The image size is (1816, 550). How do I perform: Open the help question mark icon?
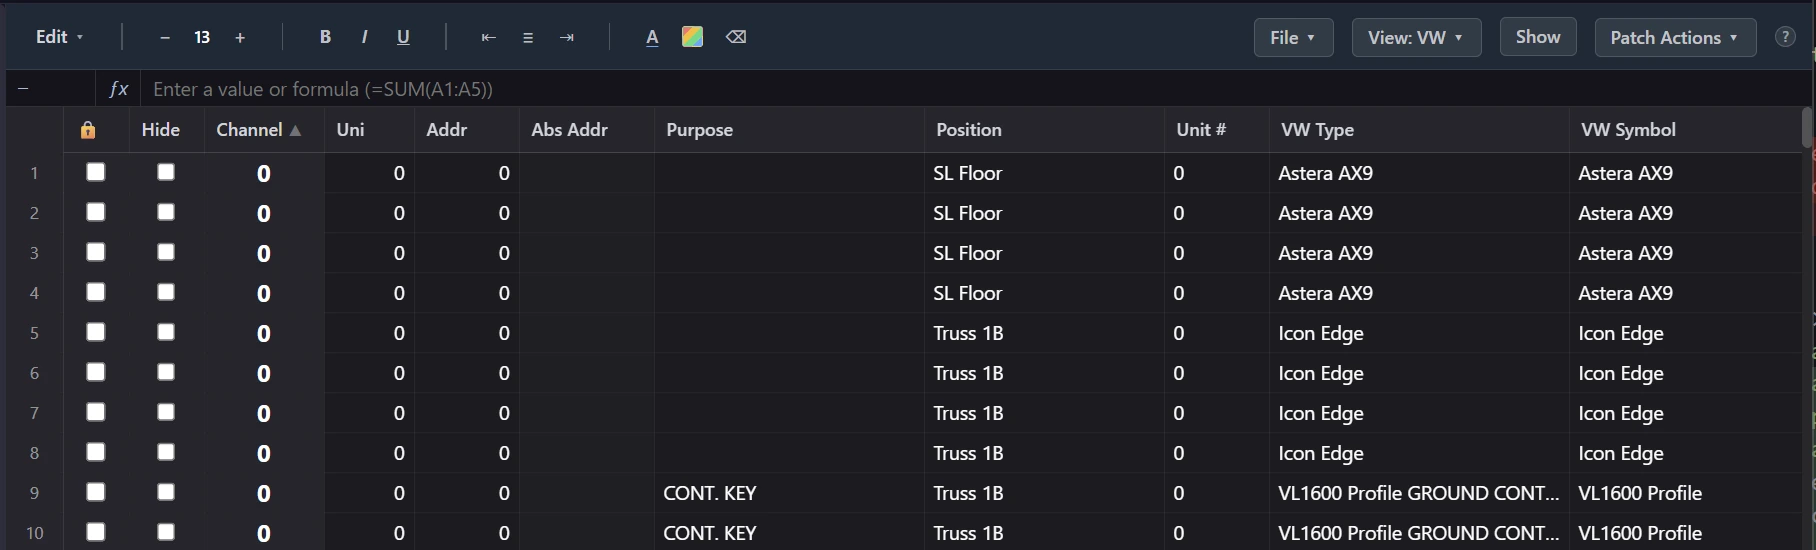pyautogui.click(x=1785, y=37)
